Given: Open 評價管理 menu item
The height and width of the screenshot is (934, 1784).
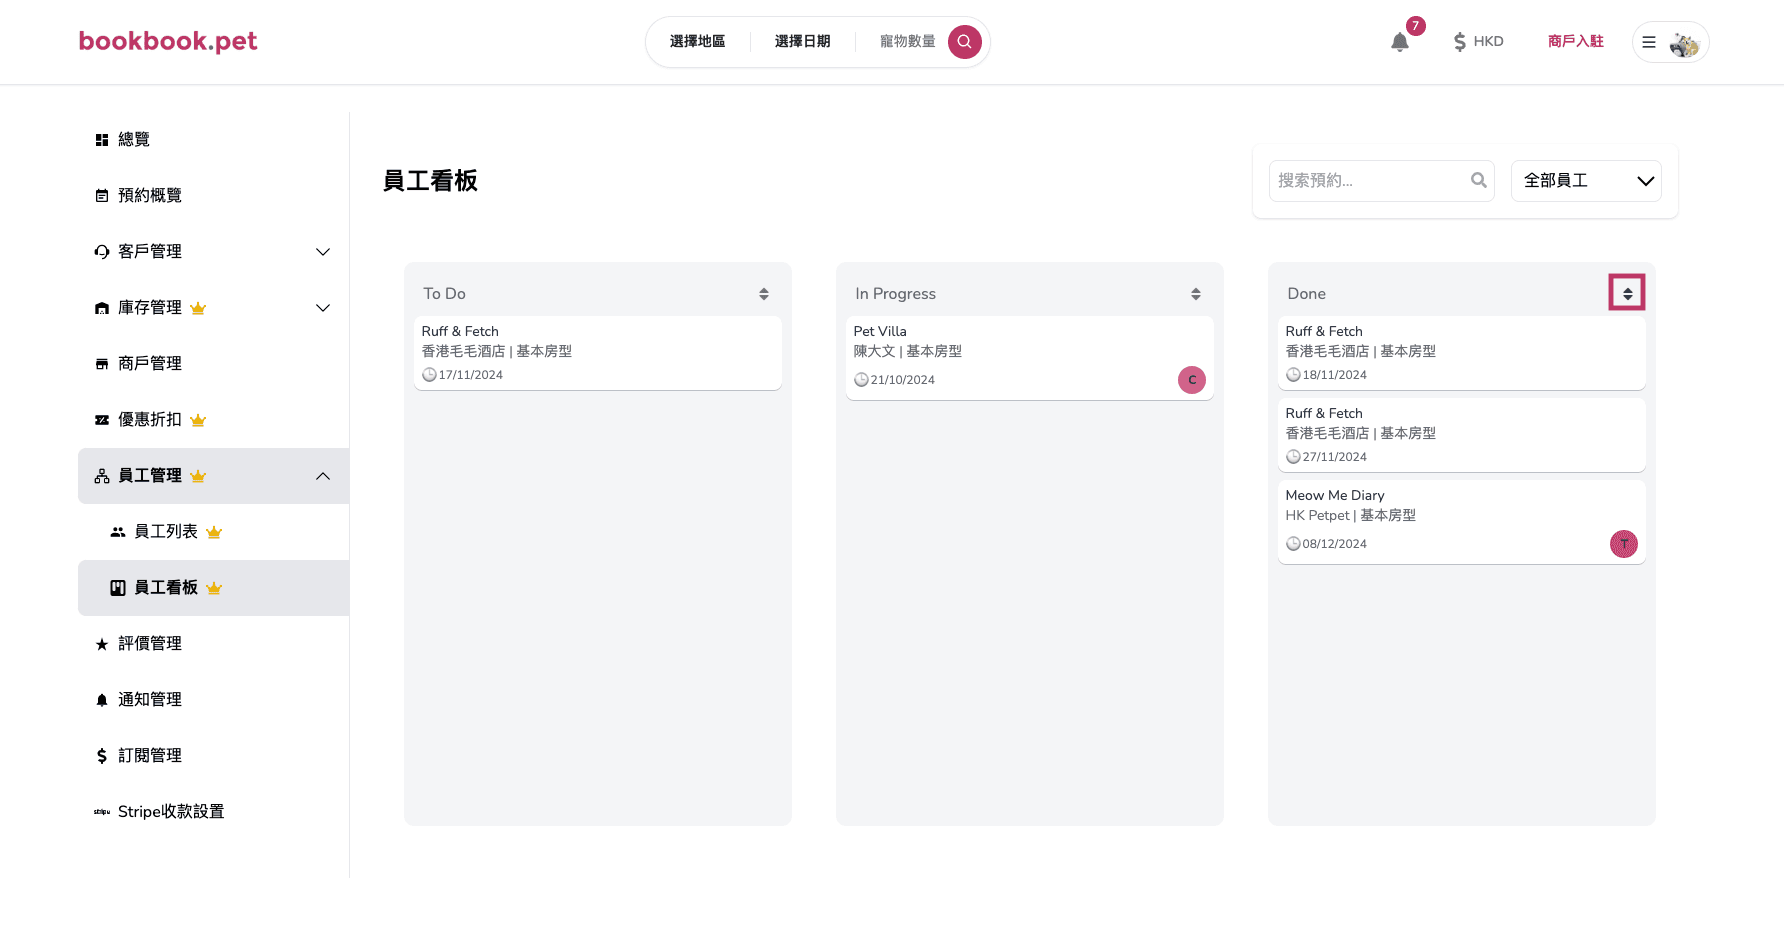Looking at the screenshot, I should (x=214, y=644).
